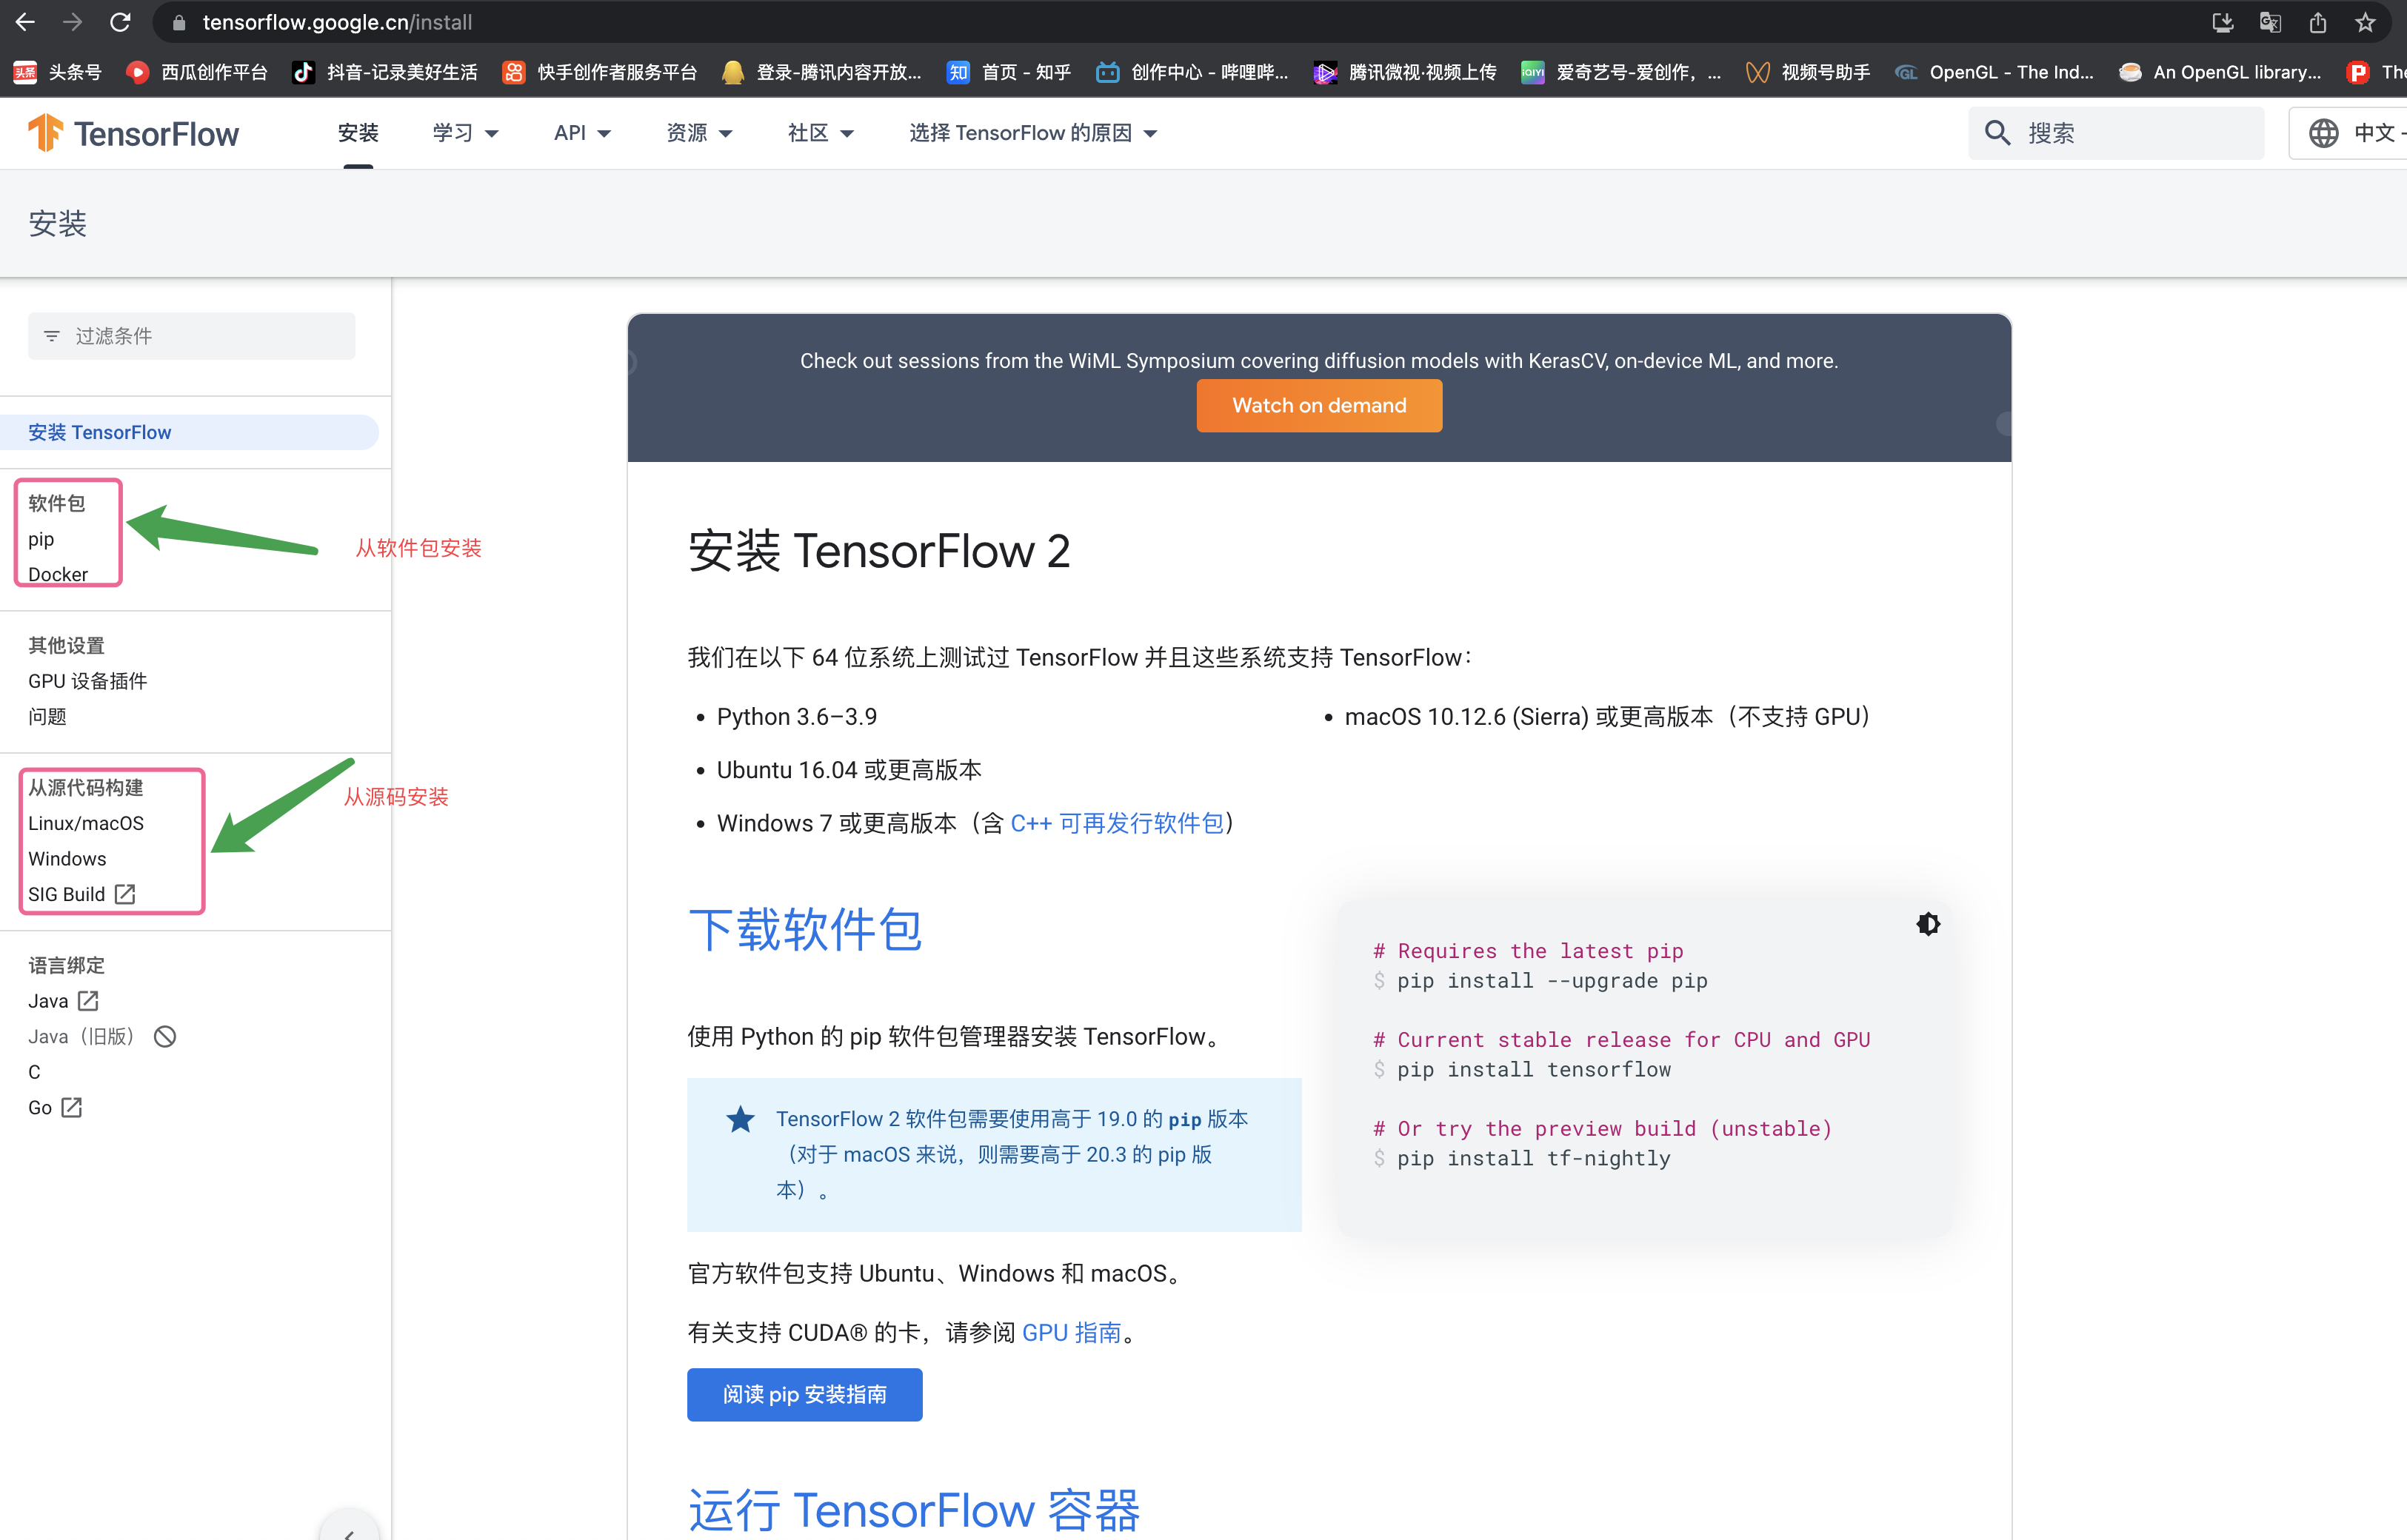This screenshot has width=2407, height=1540.
Task: Click 'pip install --upgrade pip' line
Action: pos(1552,980)
